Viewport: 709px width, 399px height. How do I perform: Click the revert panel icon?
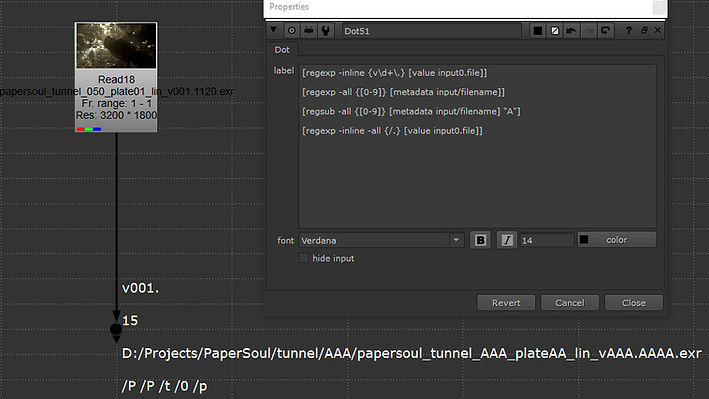point(605,31)
